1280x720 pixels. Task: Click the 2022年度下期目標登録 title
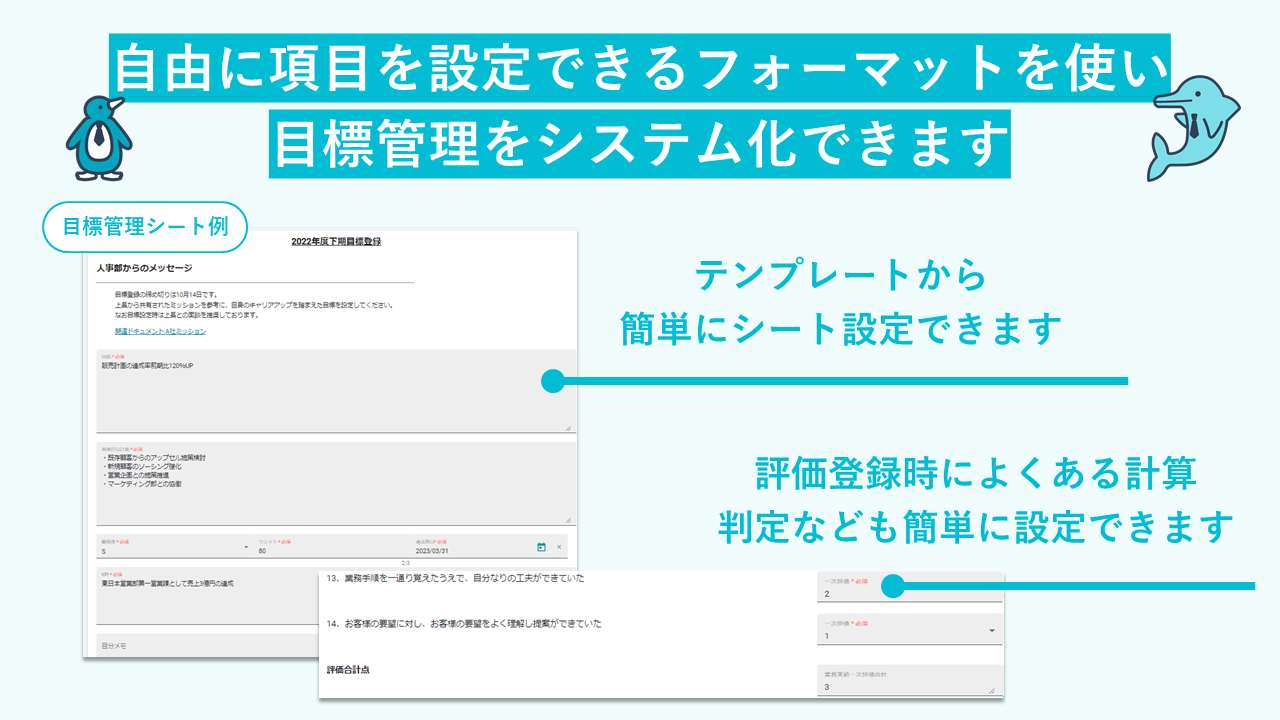[336, 242]
